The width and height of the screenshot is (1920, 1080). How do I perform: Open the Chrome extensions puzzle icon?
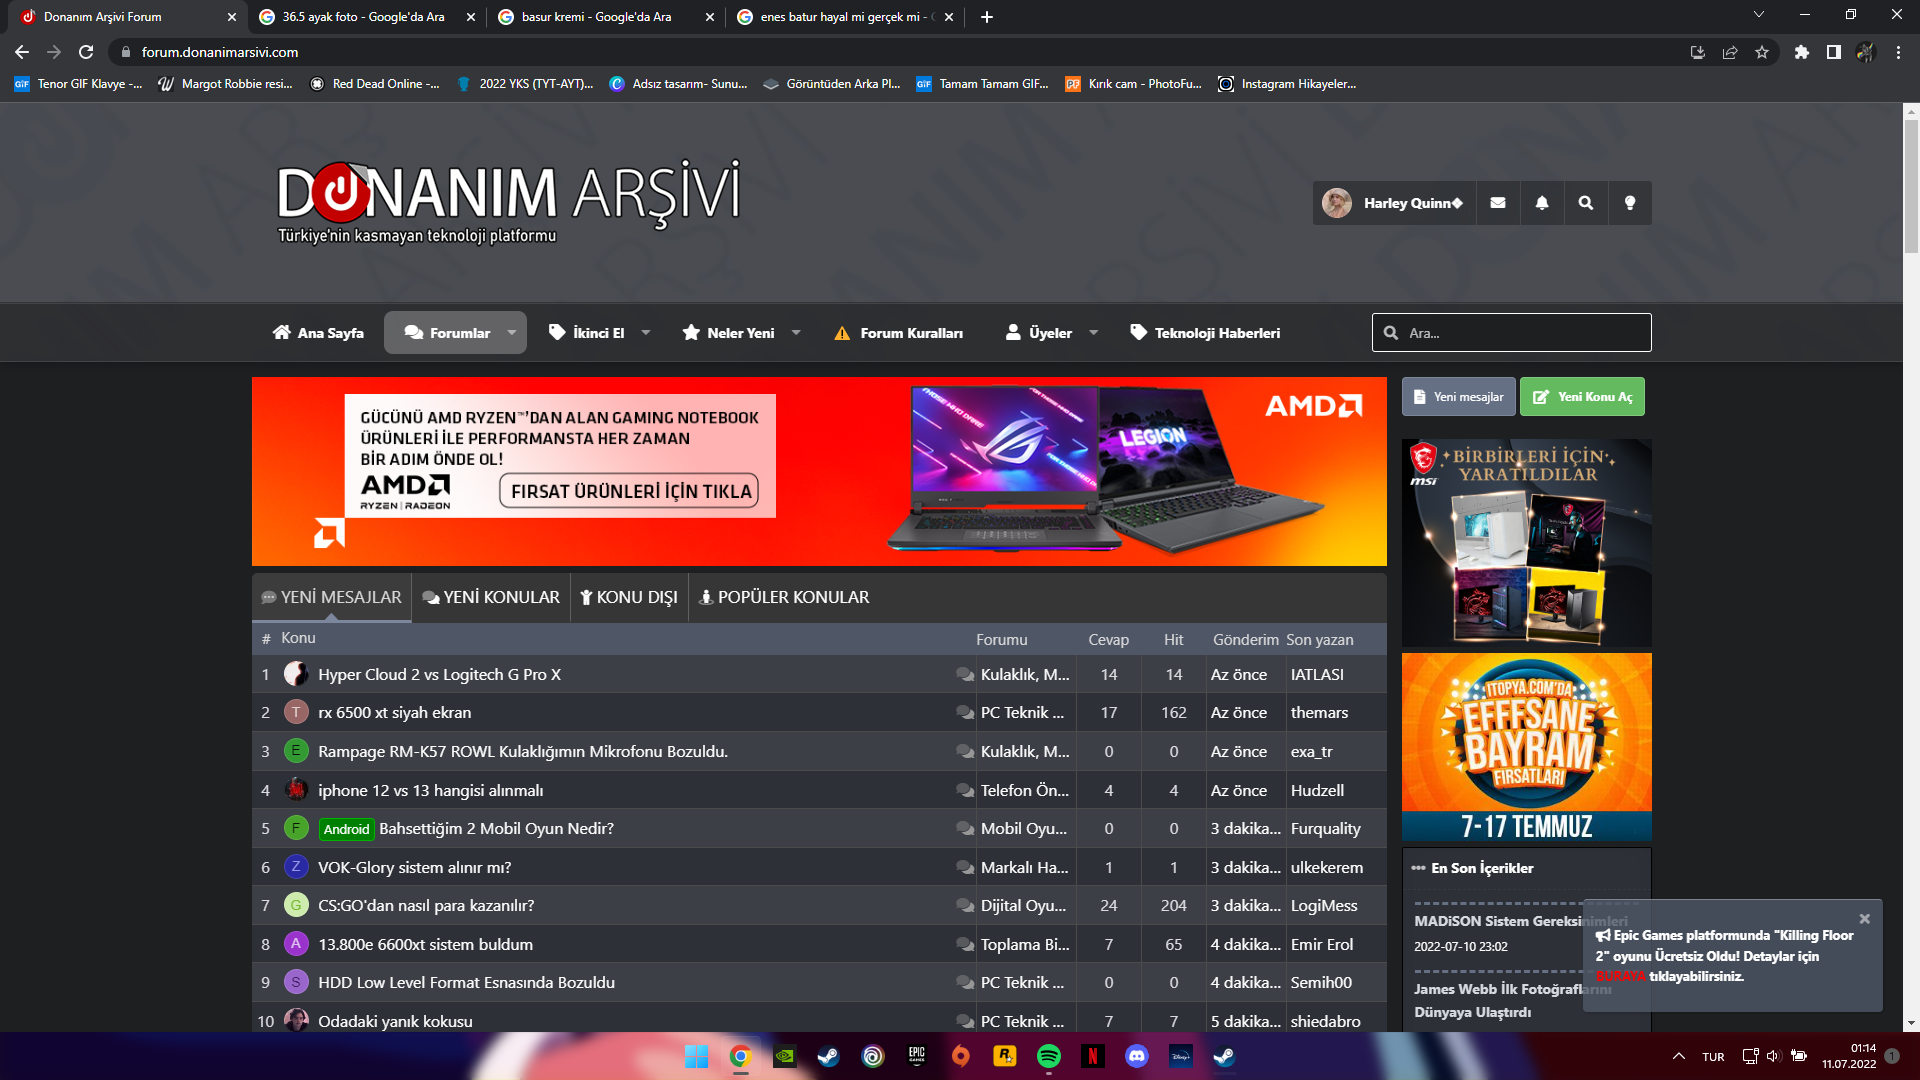[x=1801, y=52]
